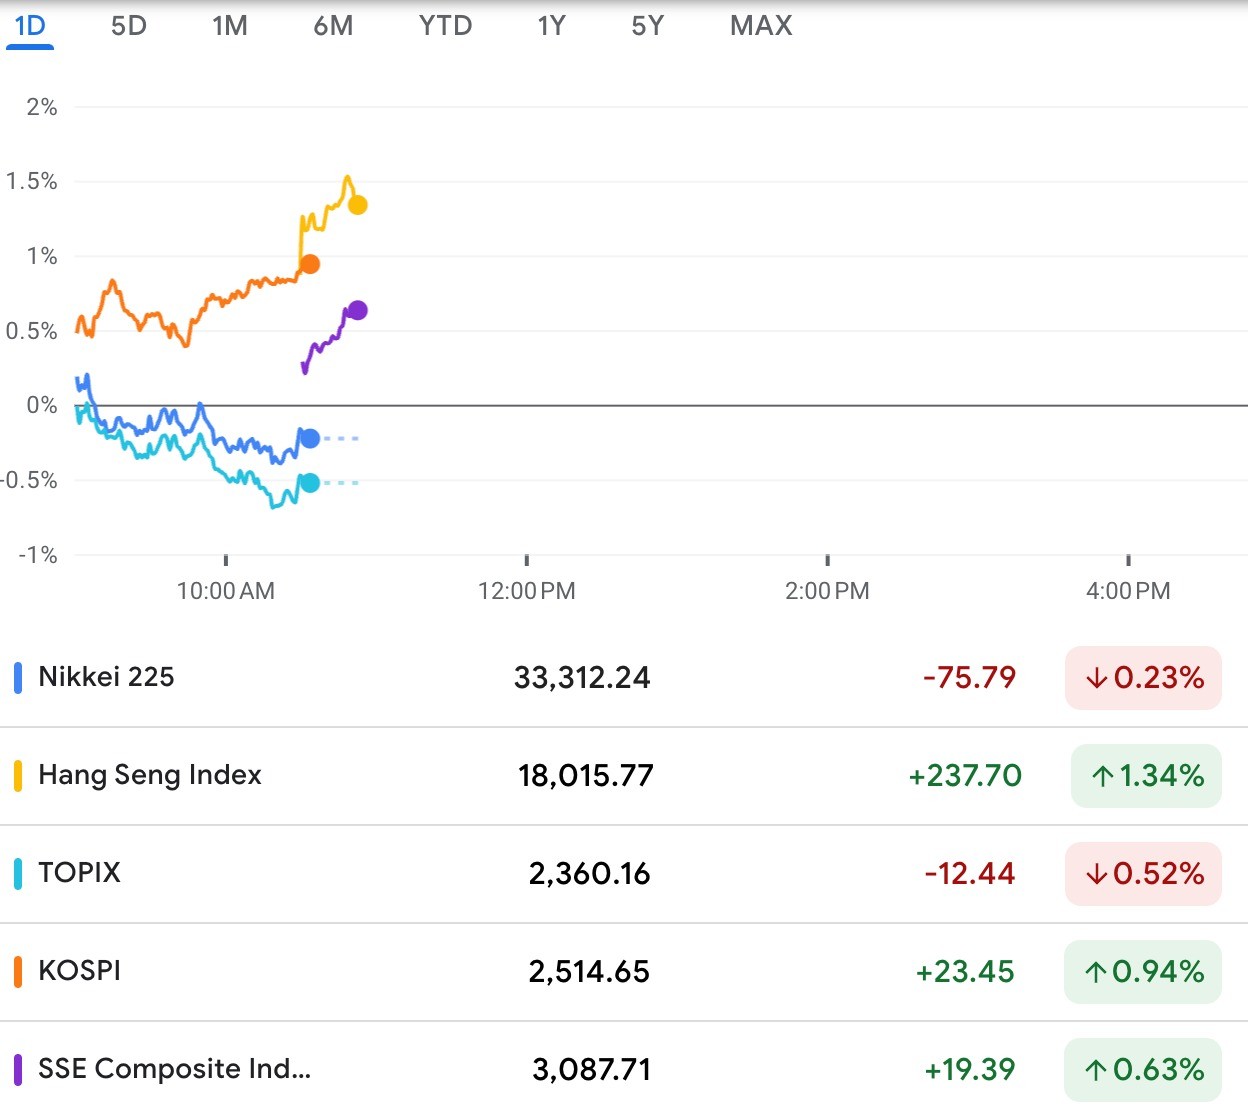
Task: Select the YTD range tab
Action: click(x=445, y=26)
